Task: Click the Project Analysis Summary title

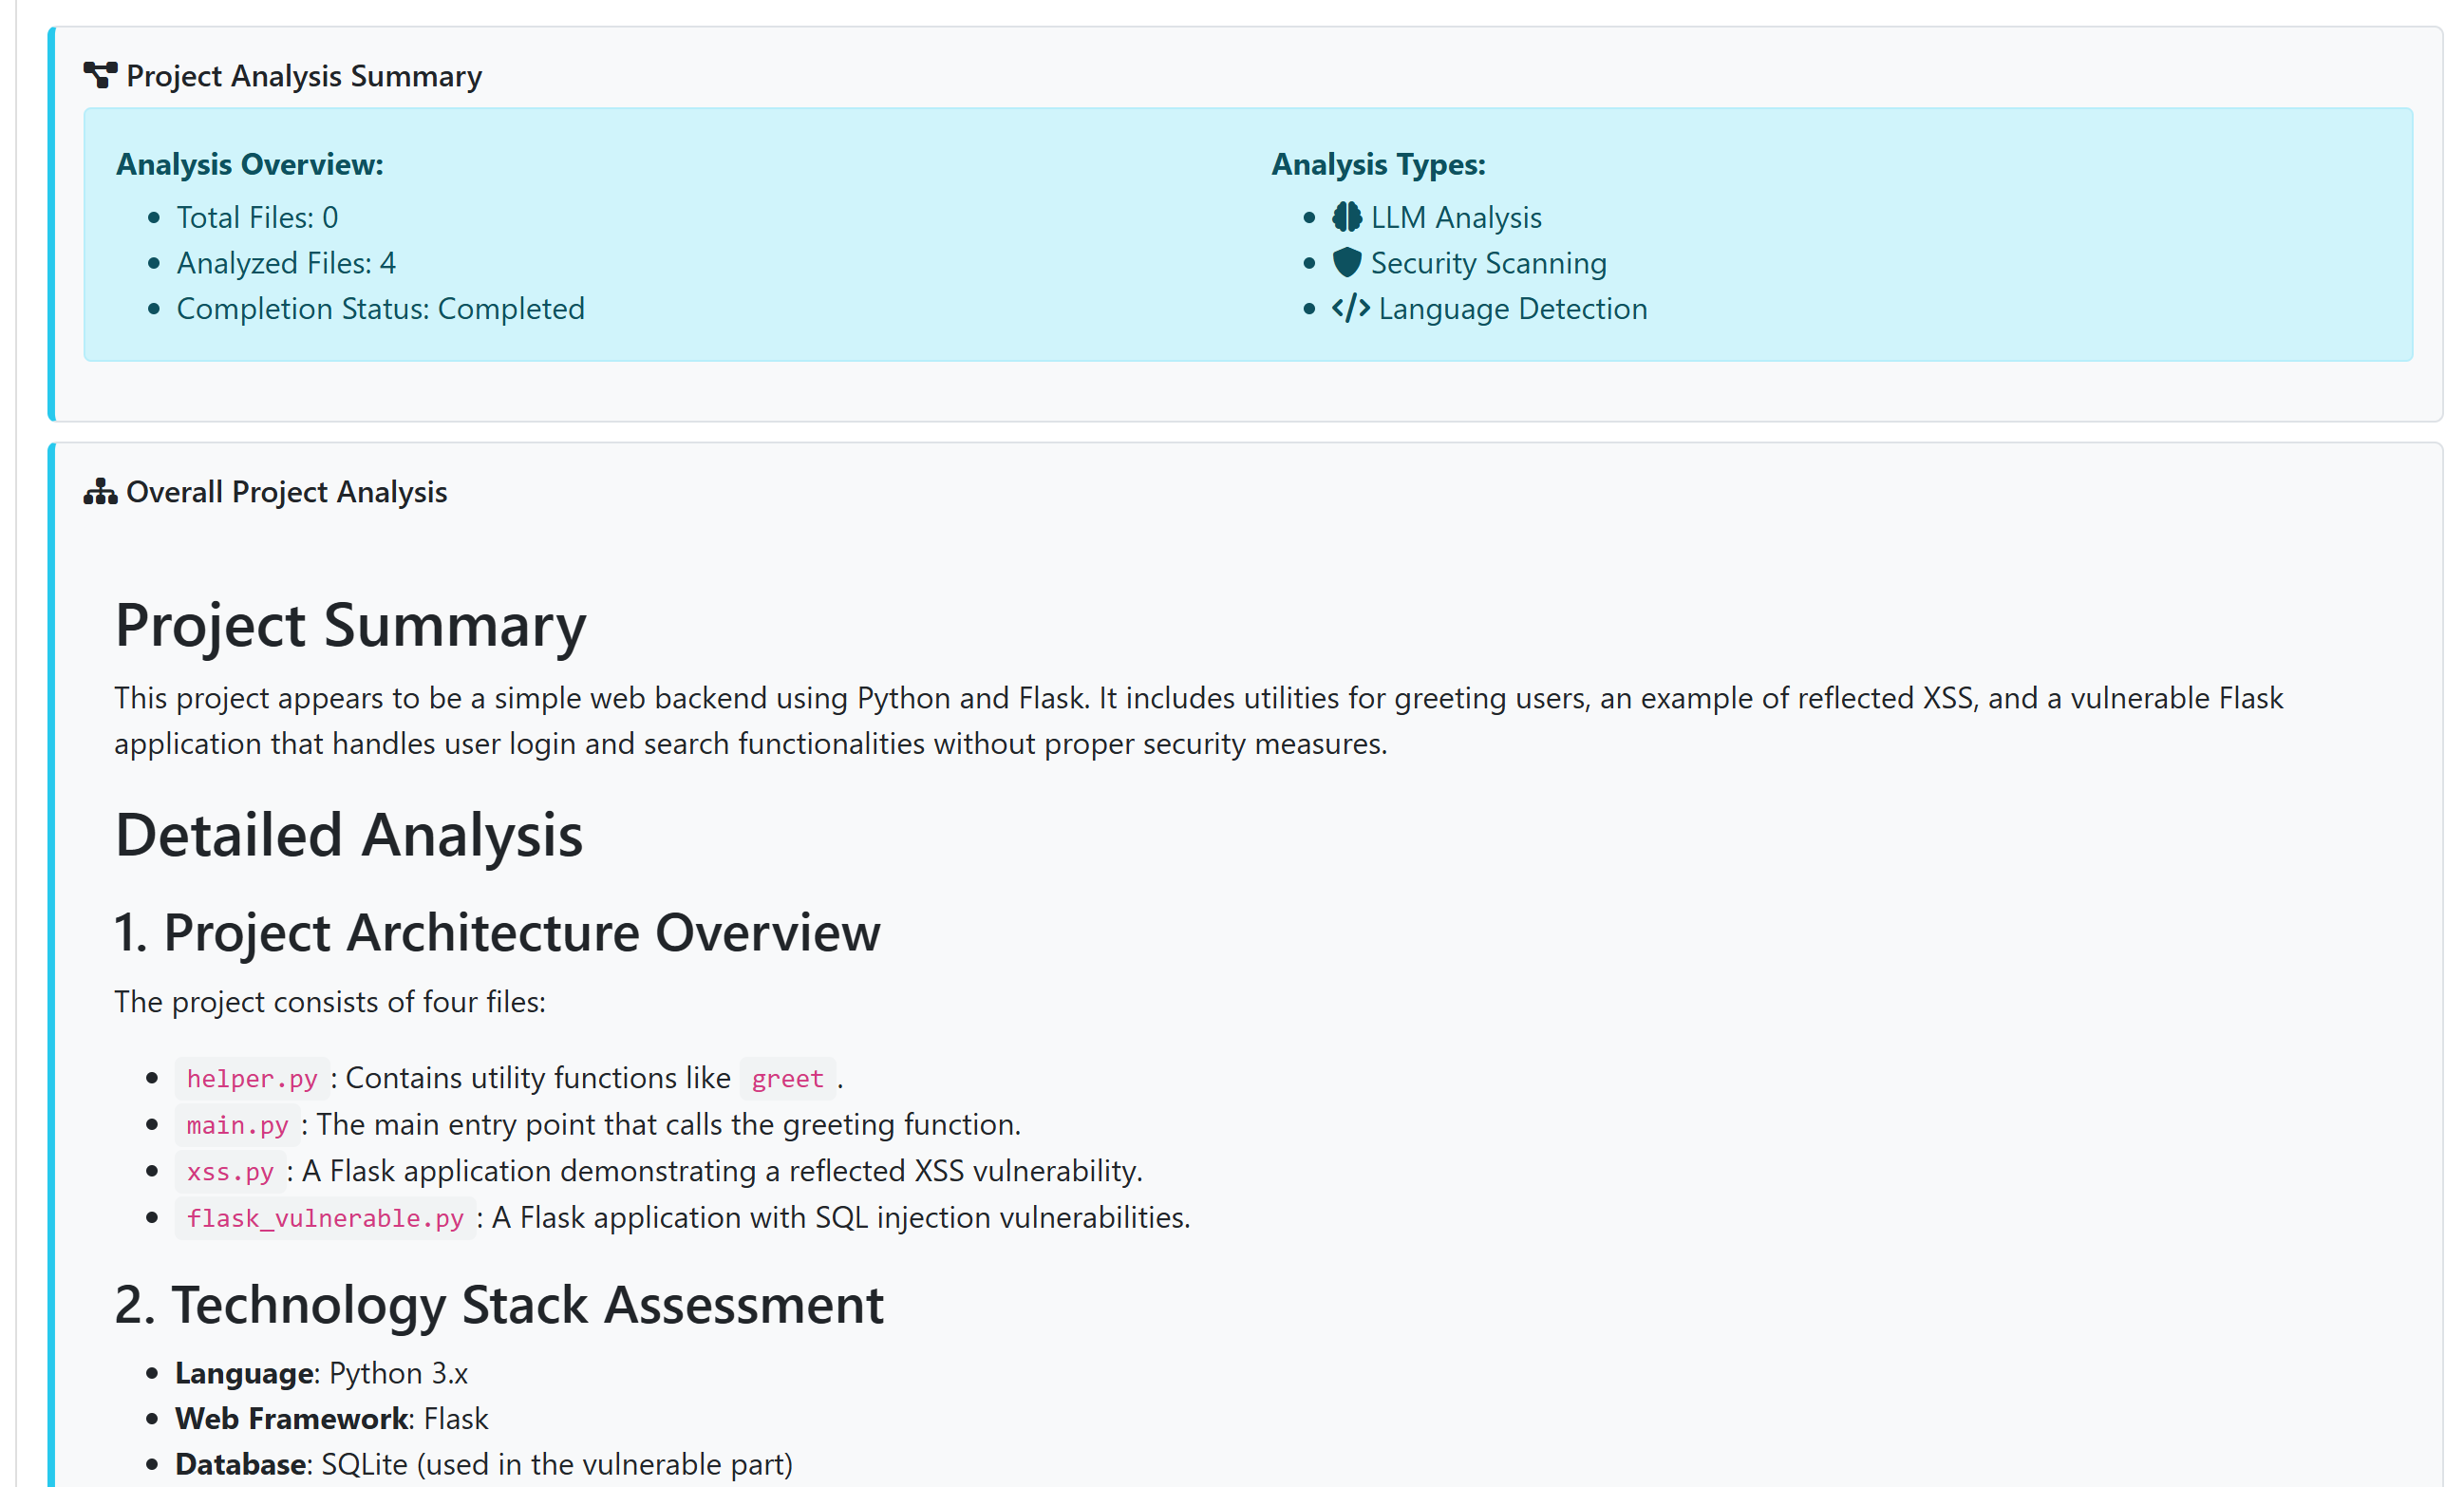Action: 304,76
